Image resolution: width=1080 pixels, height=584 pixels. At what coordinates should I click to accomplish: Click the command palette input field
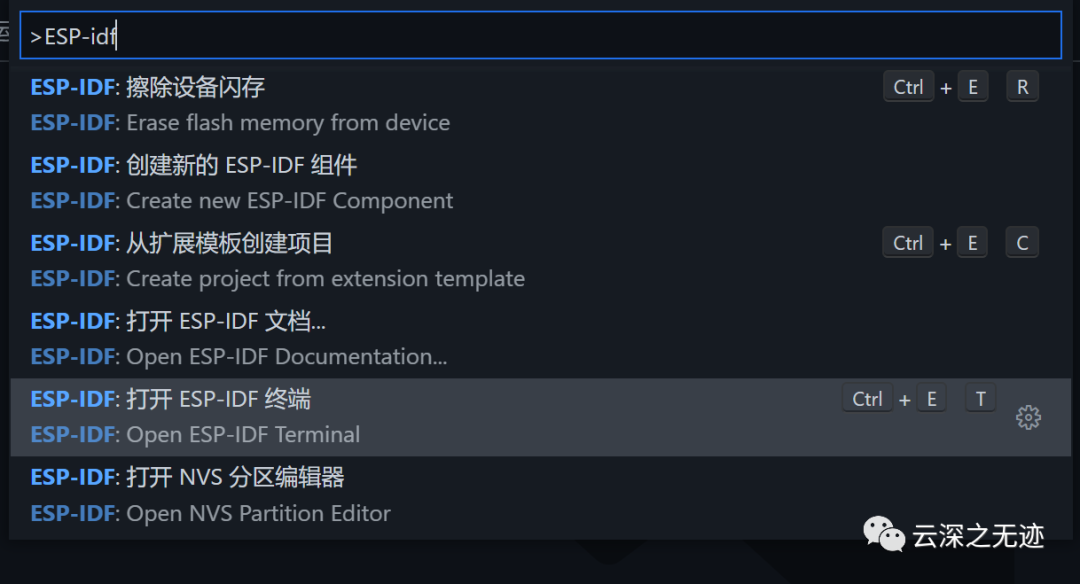[x=541, y=35]
